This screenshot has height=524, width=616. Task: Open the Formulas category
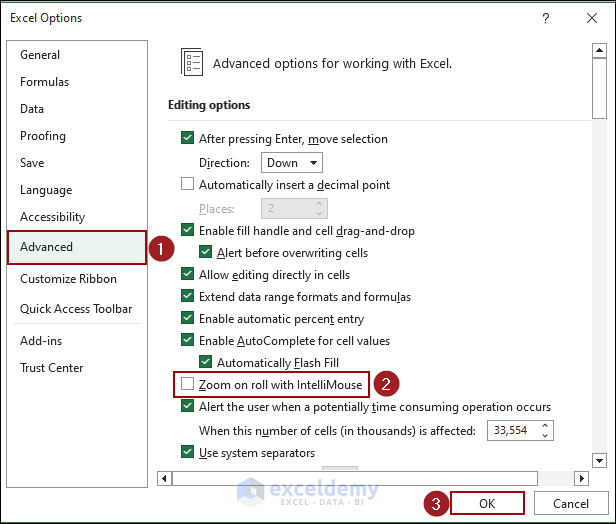45,82
